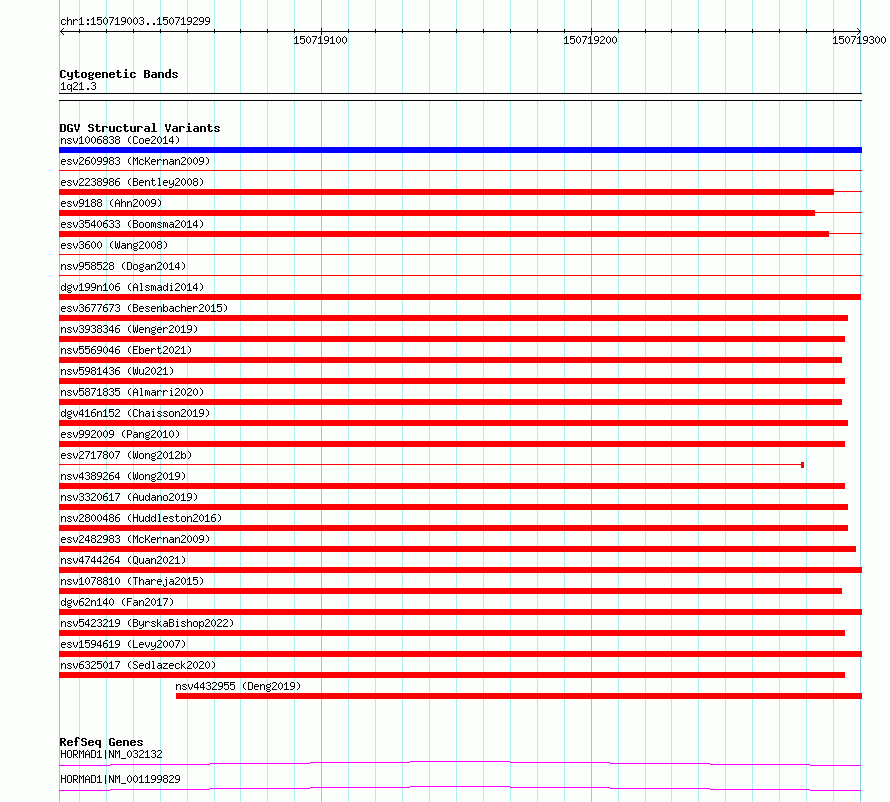The image size is (890, 802).
Task: Click ruler position 150719100
Action: point(320,40)
